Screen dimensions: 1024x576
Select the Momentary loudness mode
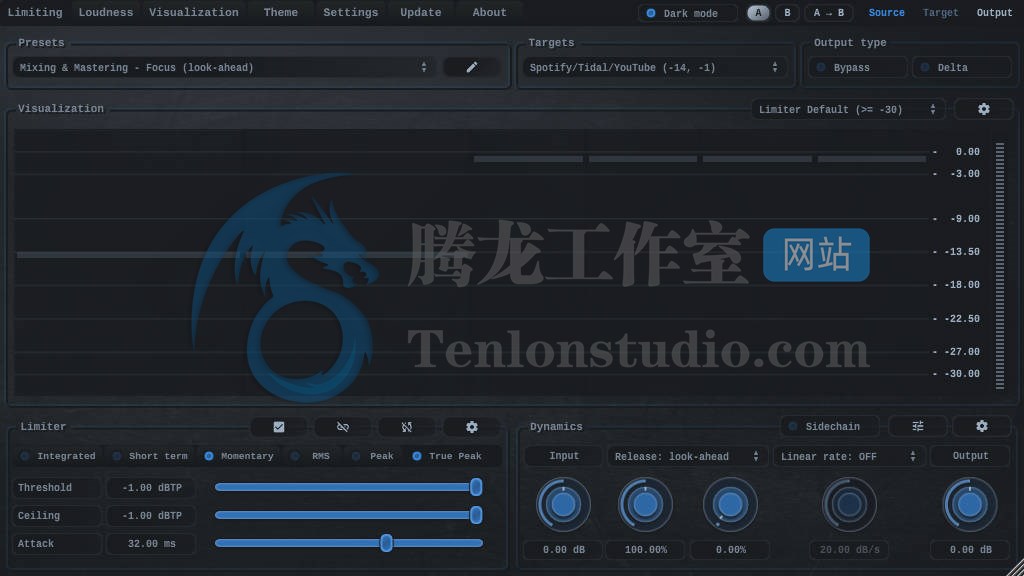240,456
